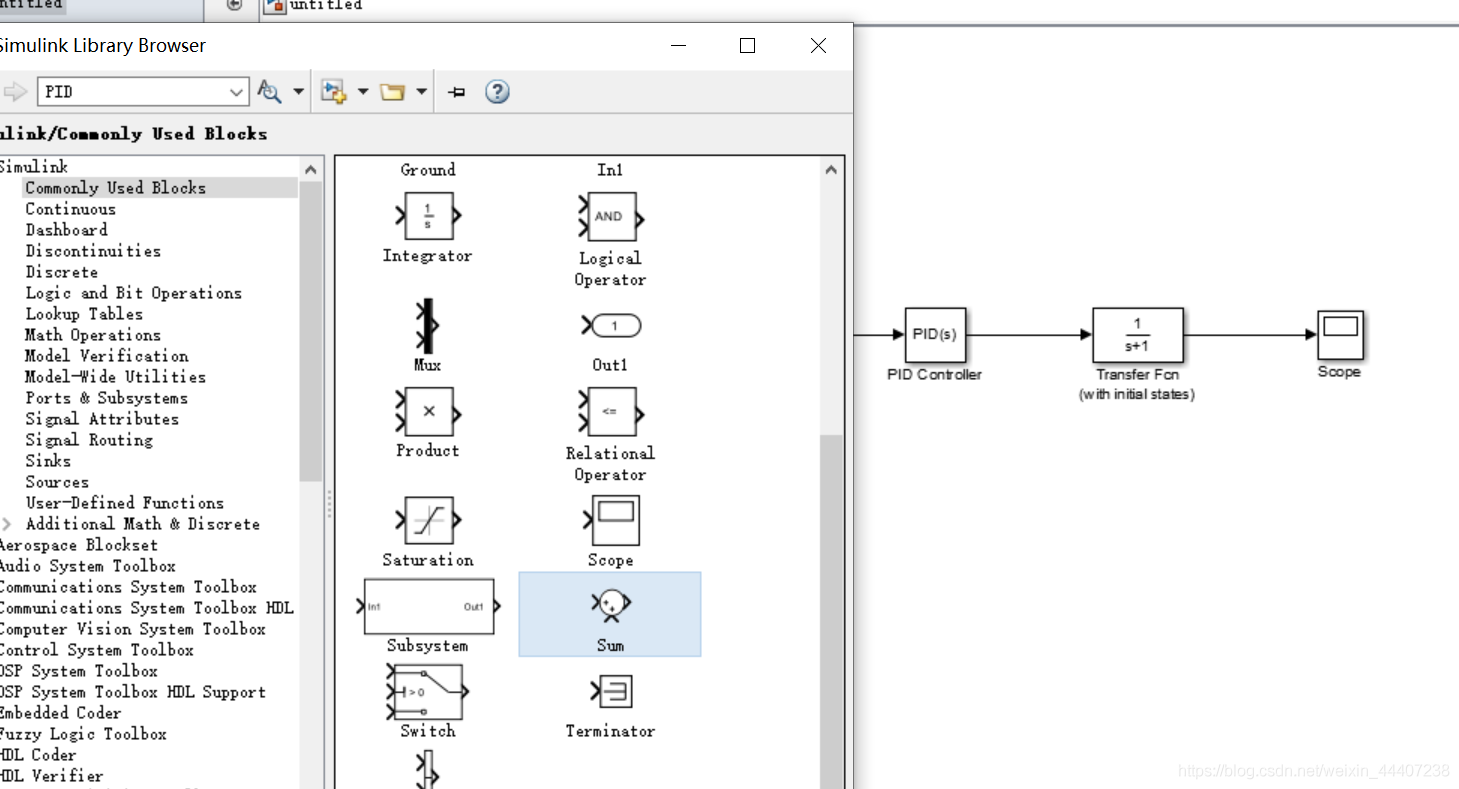The image size is (1459, 789).
Task: Maximize the Simulink Library Browser window
Action: (747, 45)
